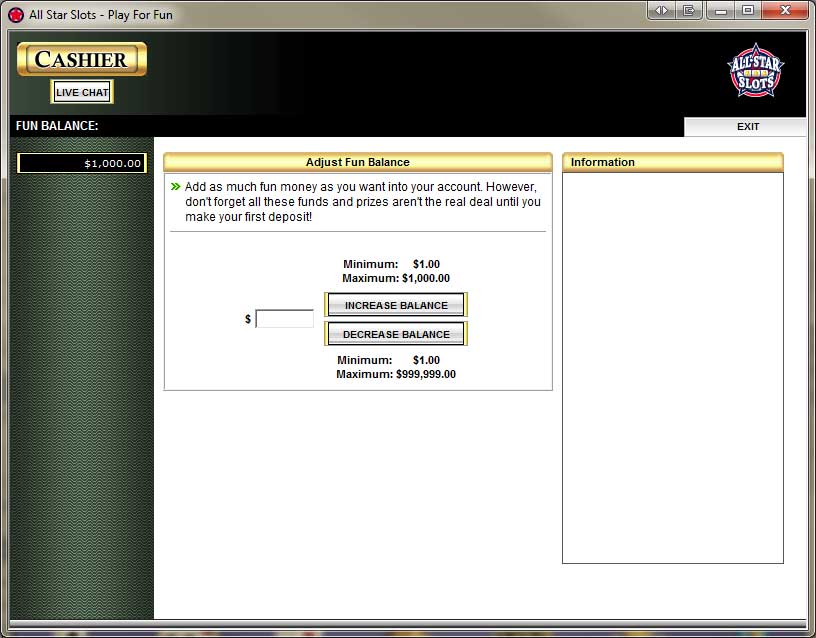Screen dimensions: 816x638
Task: Click the red star app icon in title bar
Action: click(x=16, y=15)
